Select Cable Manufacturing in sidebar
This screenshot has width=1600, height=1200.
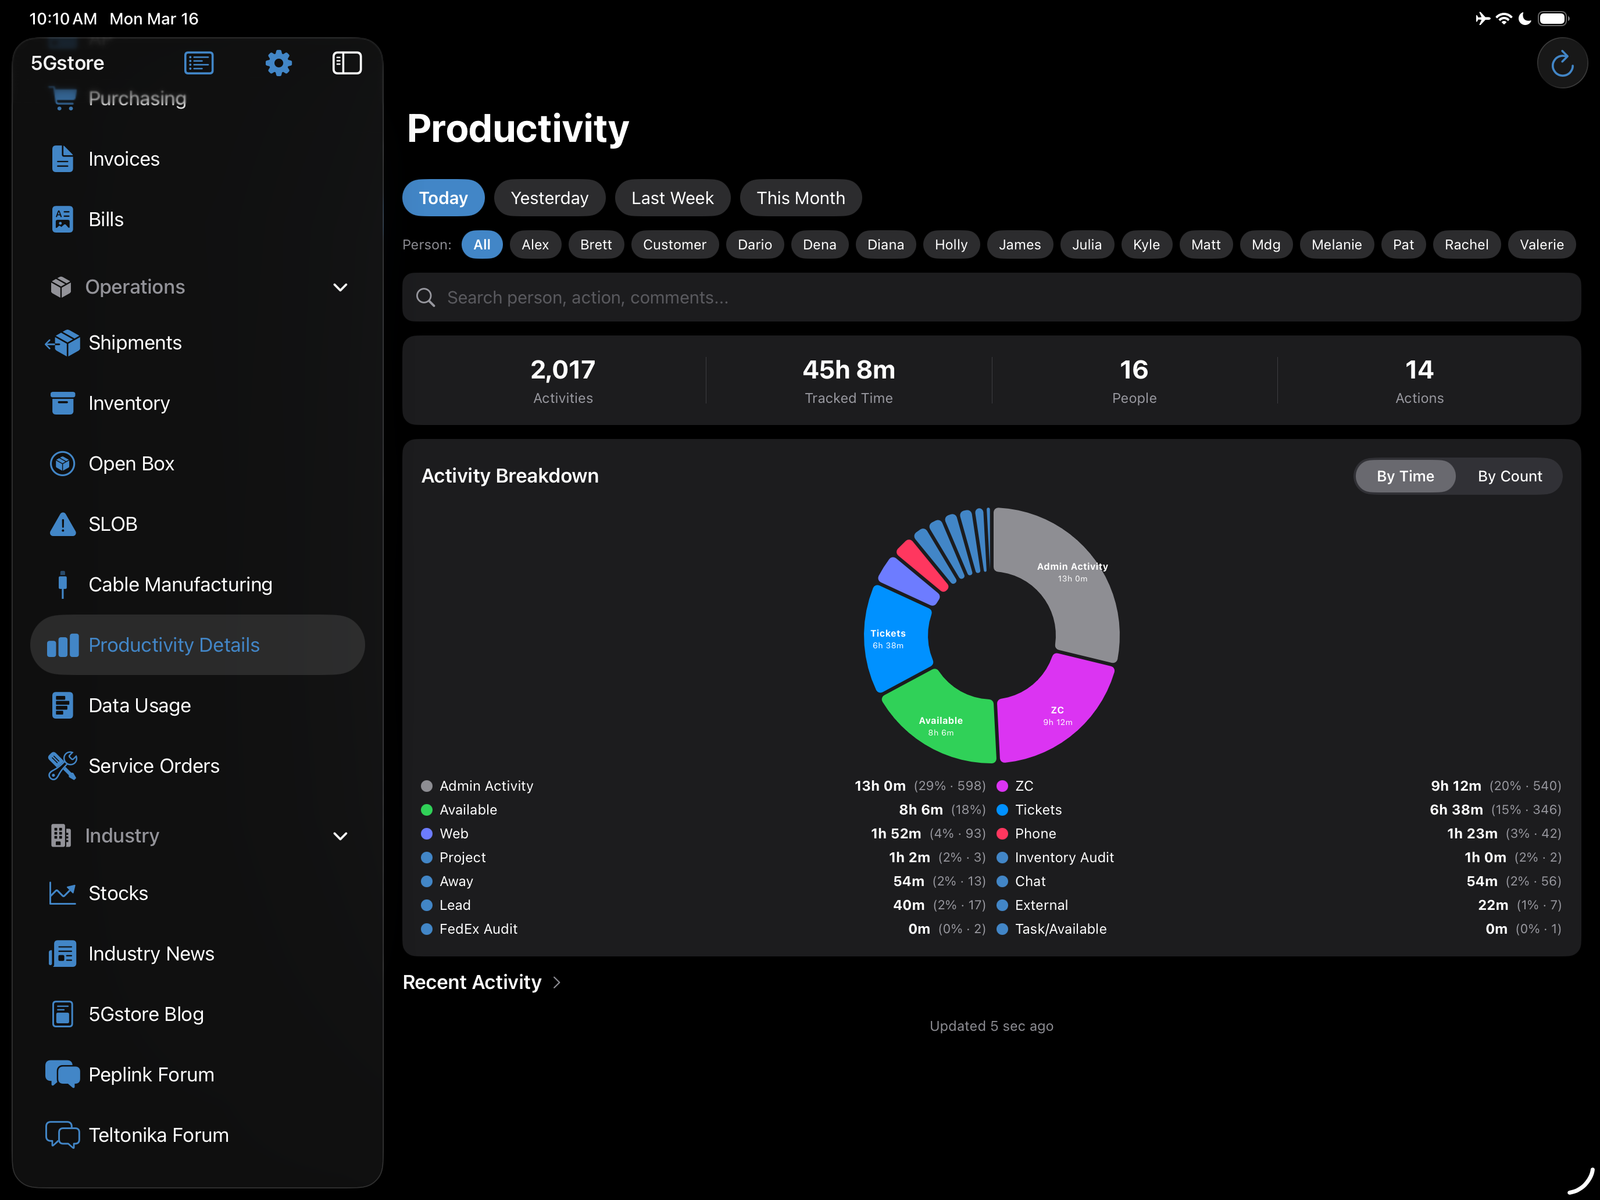point(180,584)
